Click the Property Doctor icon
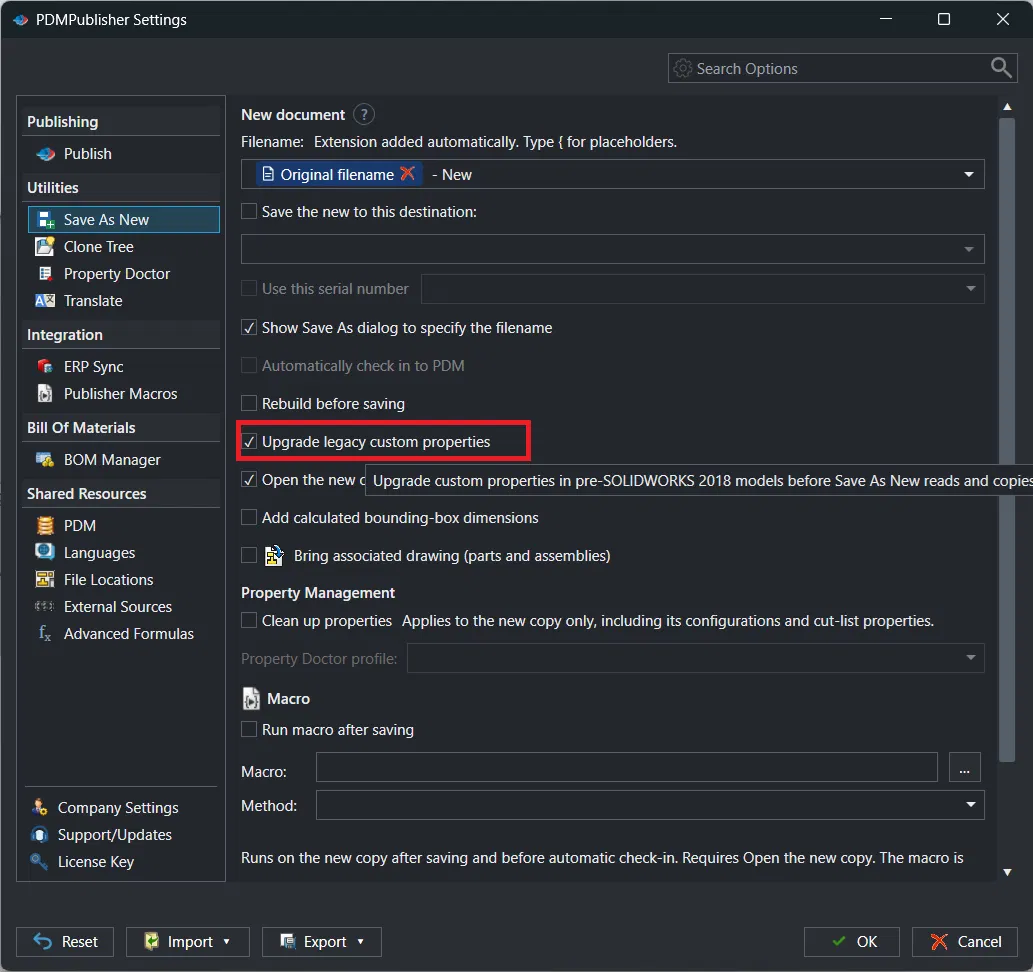Viewport: 1033px width, 972px height. (x=45, y=273)
